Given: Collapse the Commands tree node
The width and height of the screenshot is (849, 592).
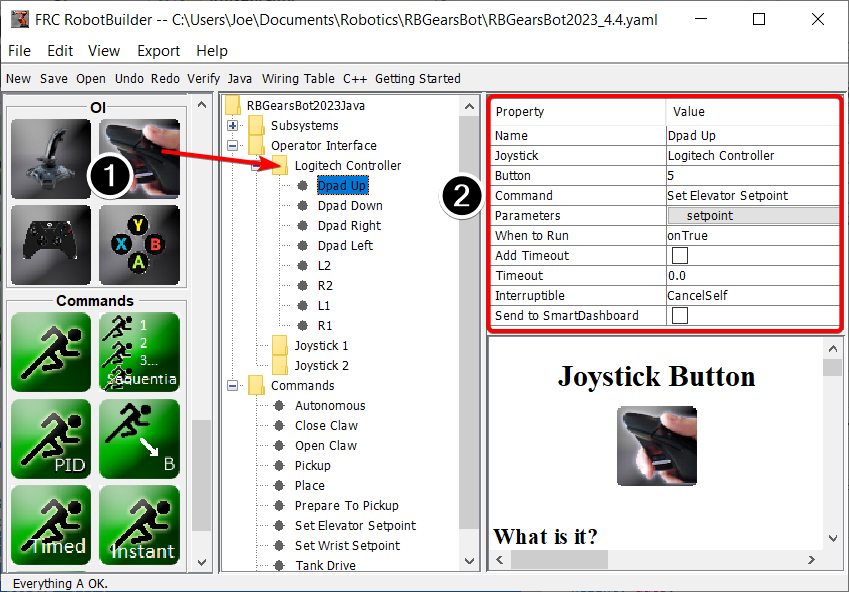Looking at the screenshot, I should click(232, 386).
